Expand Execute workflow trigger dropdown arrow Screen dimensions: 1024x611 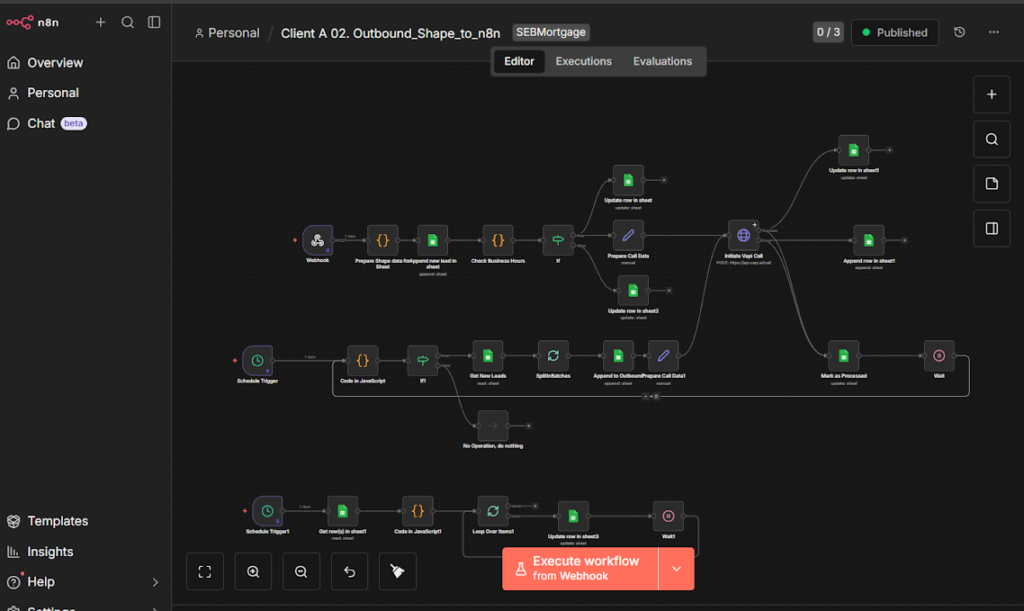point(676,569)
